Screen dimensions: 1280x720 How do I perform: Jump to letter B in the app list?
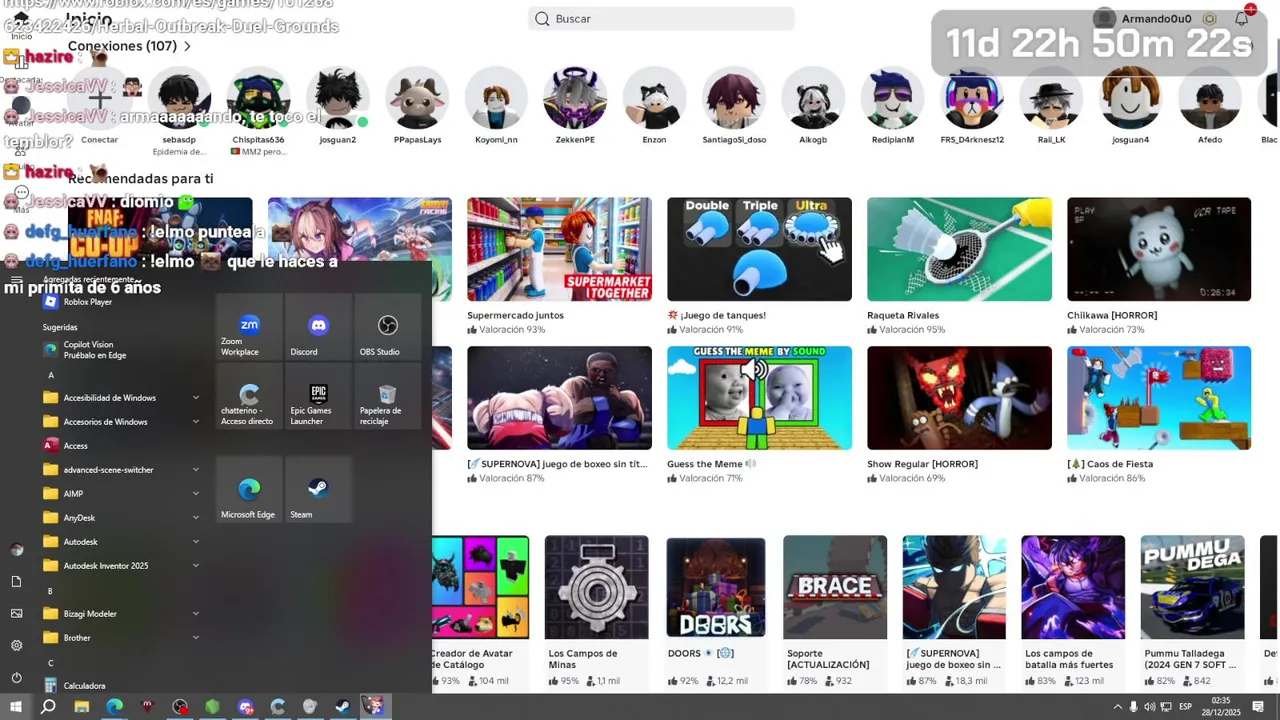(x=50, y=591)
